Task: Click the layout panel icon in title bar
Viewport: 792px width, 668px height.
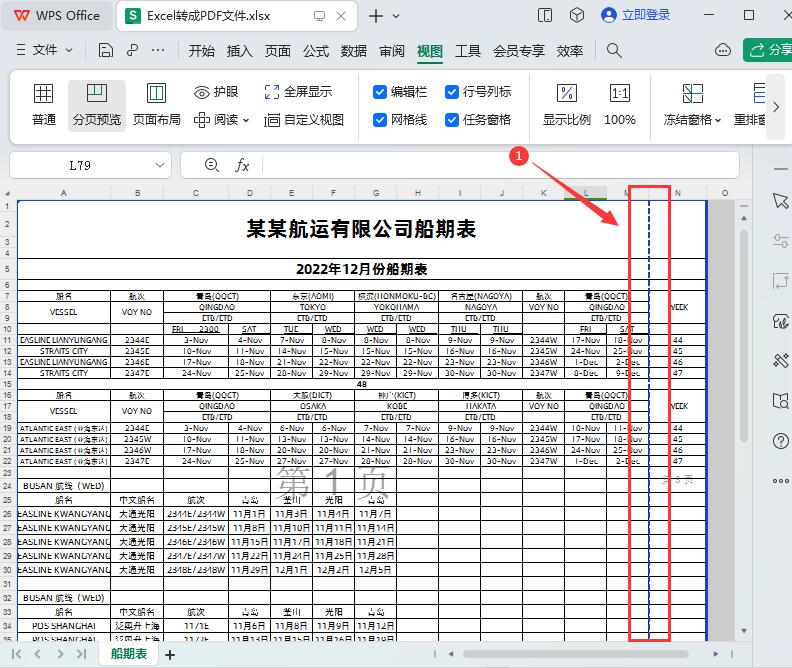Action: click(544, 16)
